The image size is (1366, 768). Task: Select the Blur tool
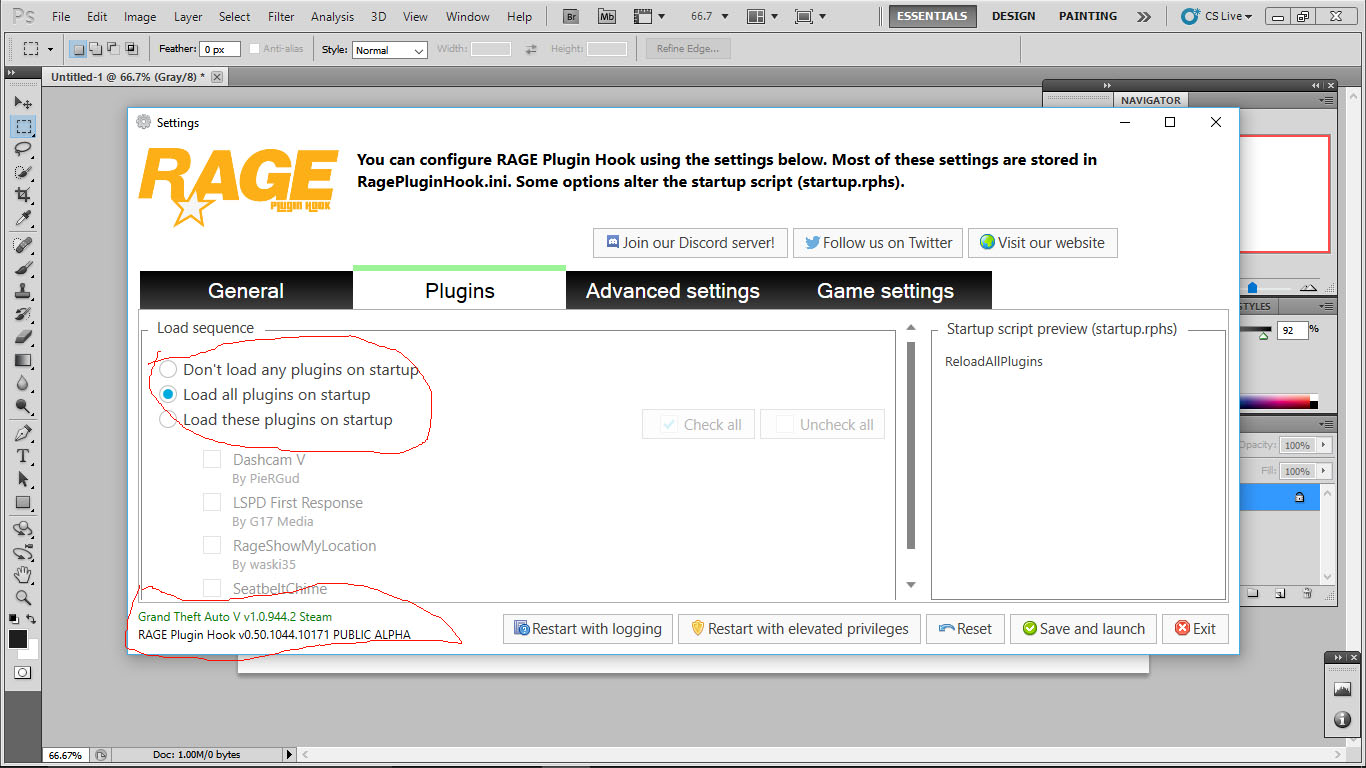[x=22, y=383]
